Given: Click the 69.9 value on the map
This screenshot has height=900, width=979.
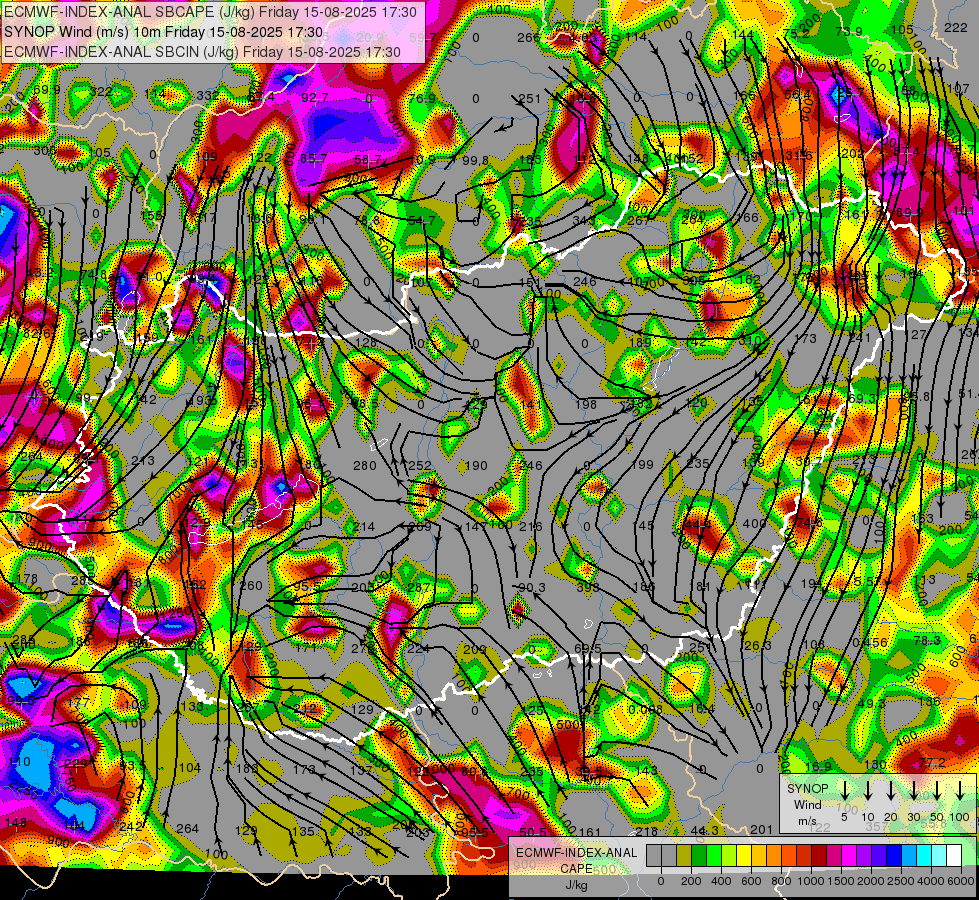Looking at the screenshot, I should coord(47,90).
